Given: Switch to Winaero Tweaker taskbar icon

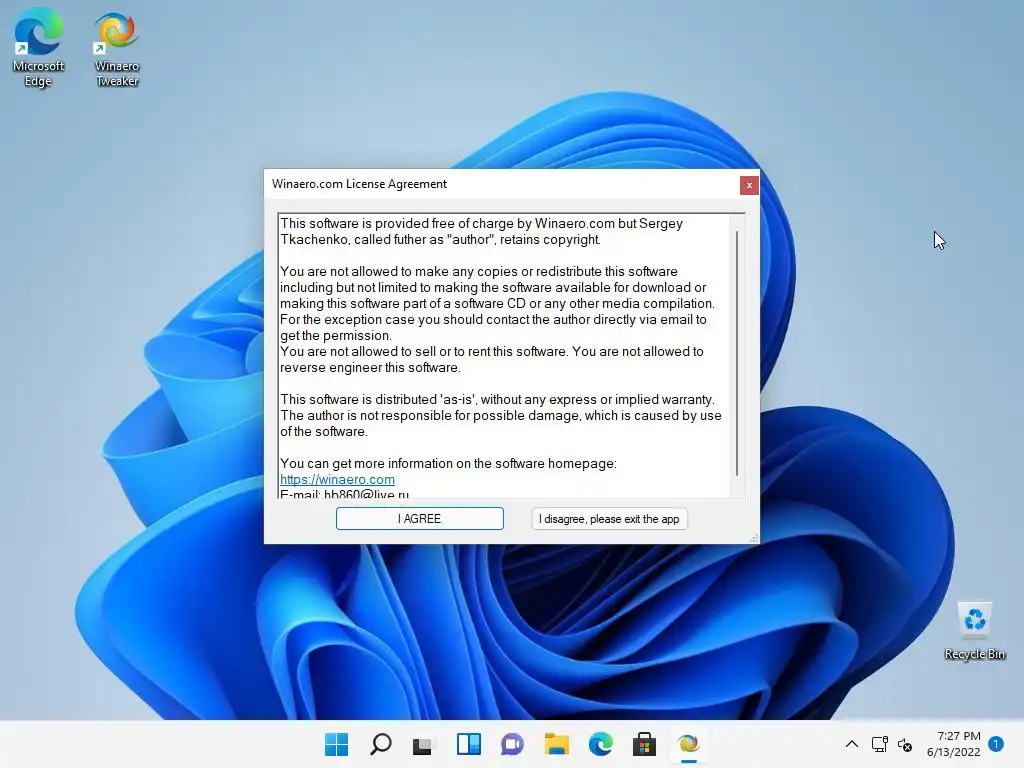Looking at the screenshot, I should (x=688, y=744).
